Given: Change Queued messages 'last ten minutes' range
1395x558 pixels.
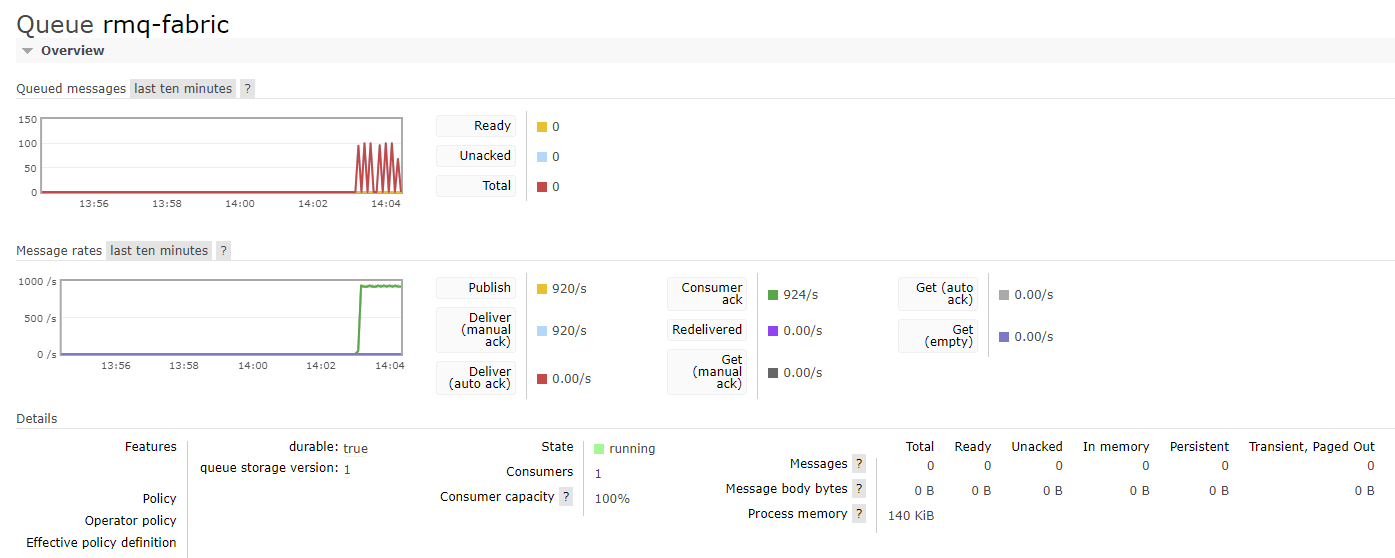Looking at the screenshot, I should coord(183,89).
